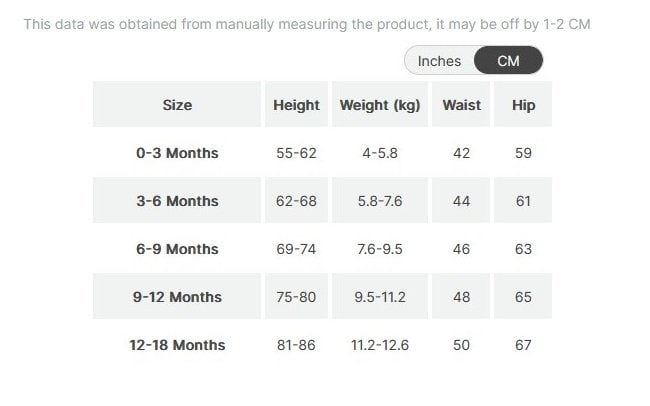
Task: Click the Height column header
Action: pyautogui.click(x=296, y=105)
